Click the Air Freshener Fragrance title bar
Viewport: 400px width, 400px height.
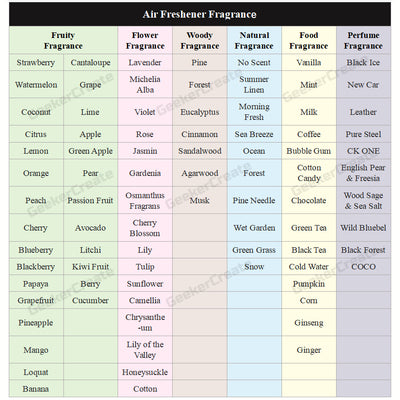pyautogui.click(x=200, y=14)
